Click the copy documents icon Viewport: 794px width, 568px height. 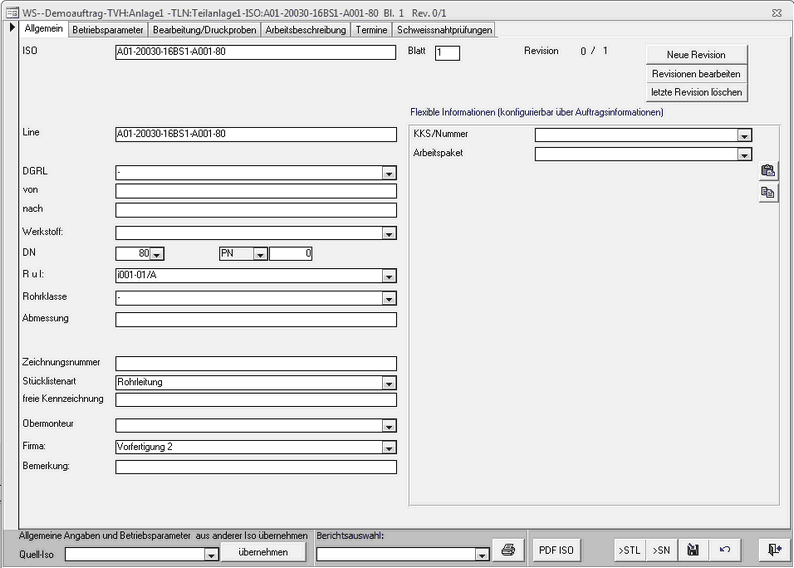click(767, 192)
